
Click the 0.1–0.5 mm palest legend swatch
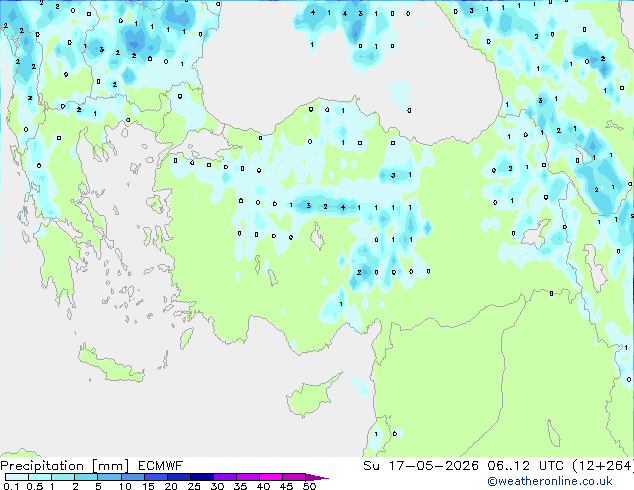coord(17,477)
